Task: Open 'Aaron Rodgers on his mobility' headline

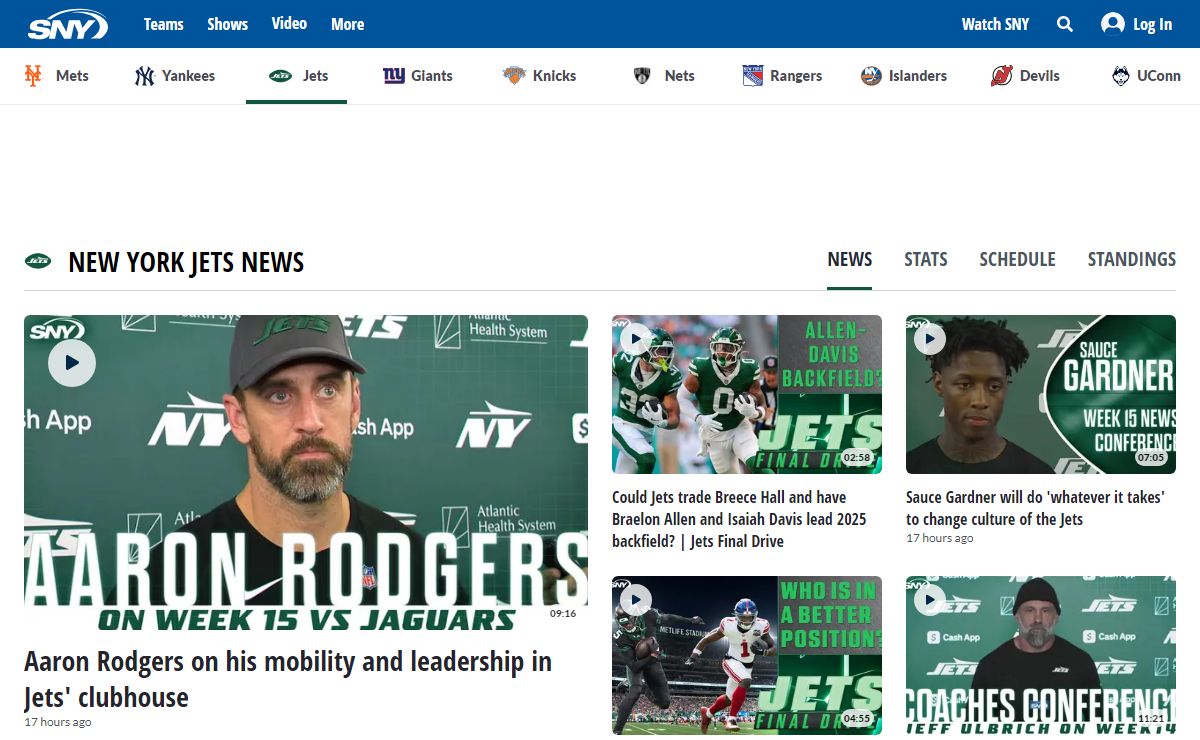Action: [x=288, y=678]
